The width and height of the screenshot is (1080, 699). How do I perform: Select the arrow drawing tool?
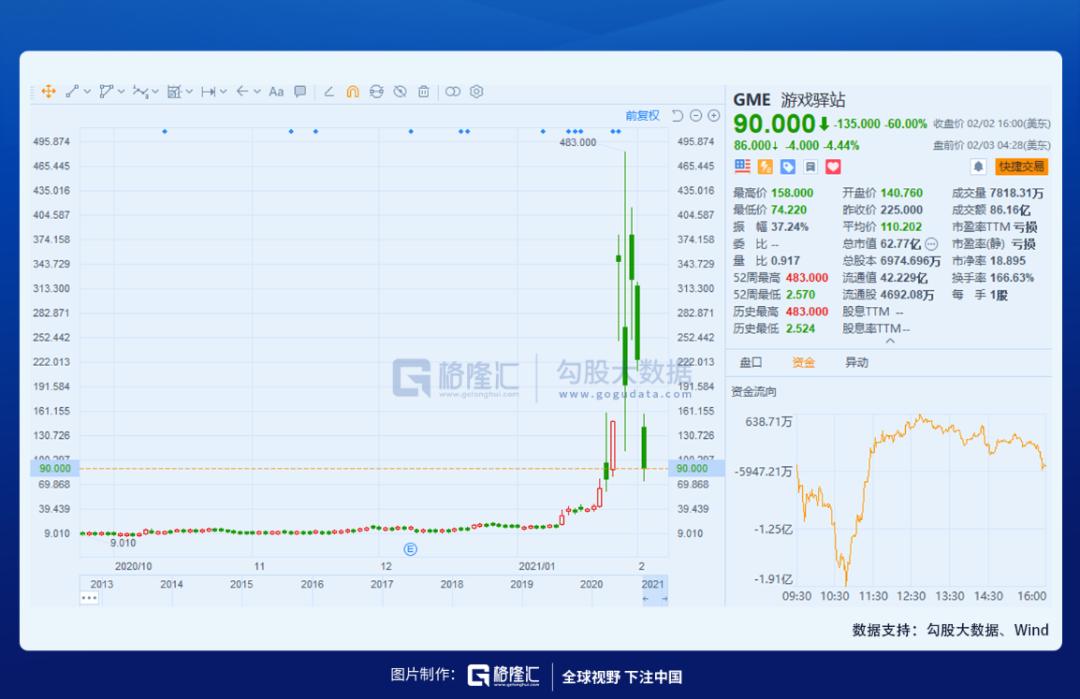242,92
